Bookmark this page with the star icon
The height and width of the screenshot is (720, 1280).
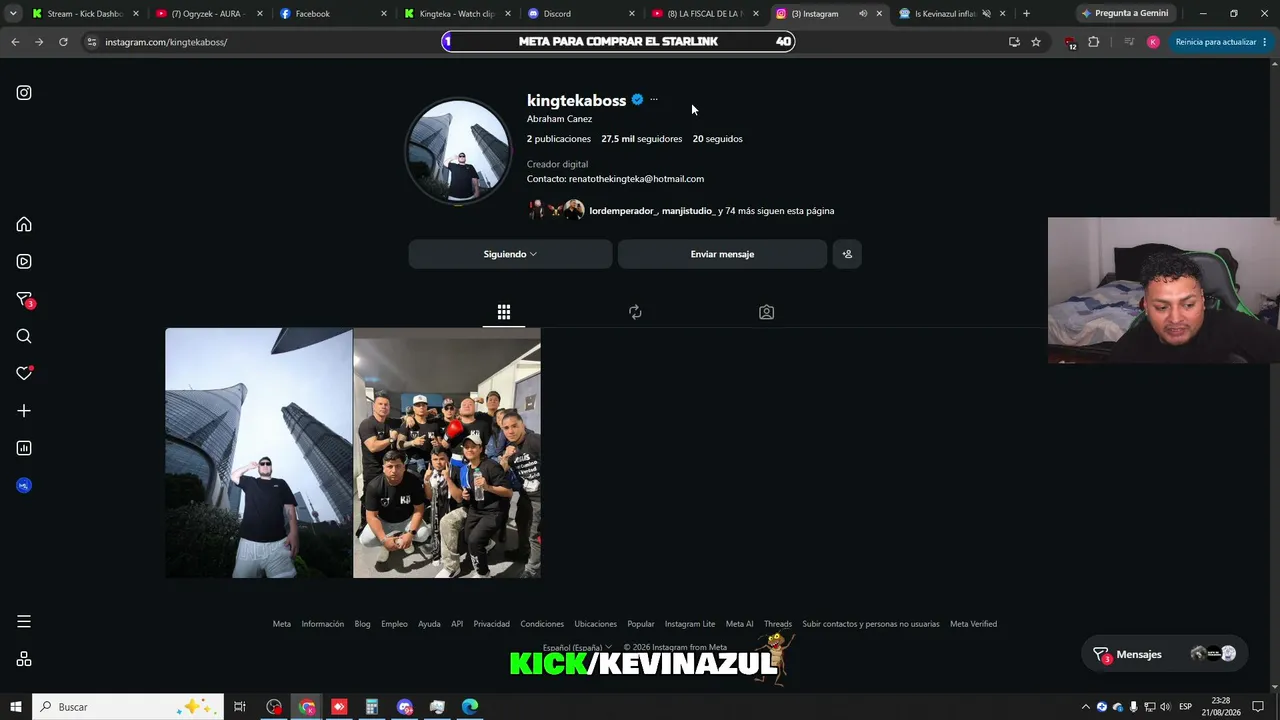1036,42
